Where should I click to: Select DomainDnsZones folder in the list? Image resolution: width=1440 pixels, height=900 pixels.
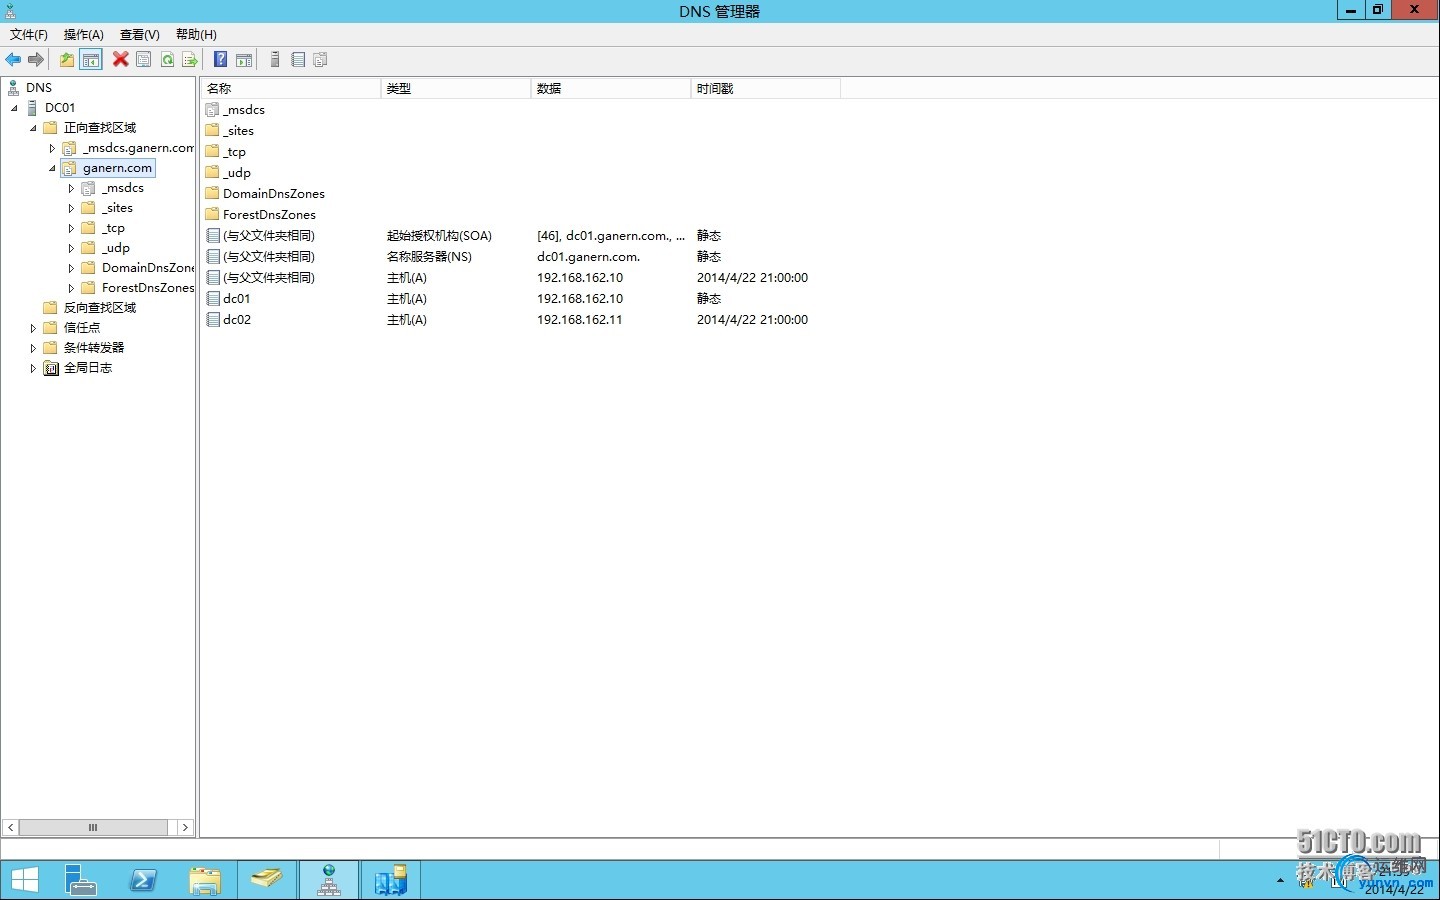pos(274,194)
